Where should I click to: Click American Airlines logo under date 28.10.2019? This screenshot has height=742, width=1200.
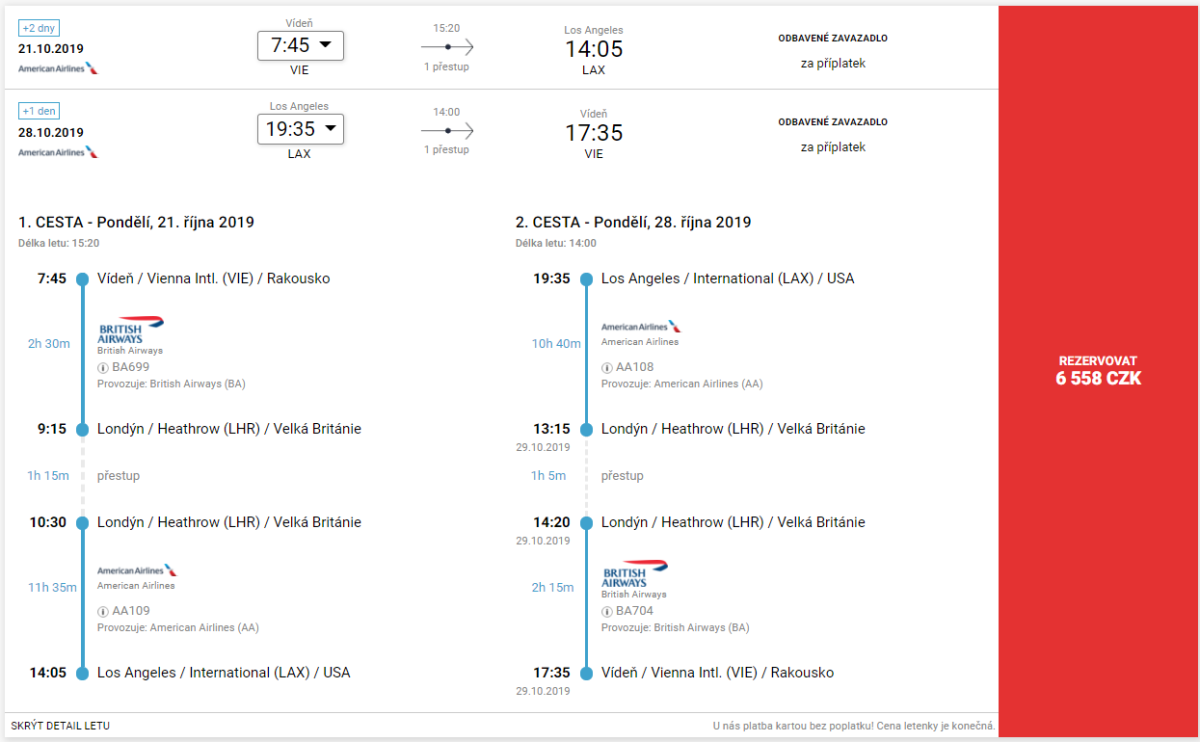[x=58, y=152]
